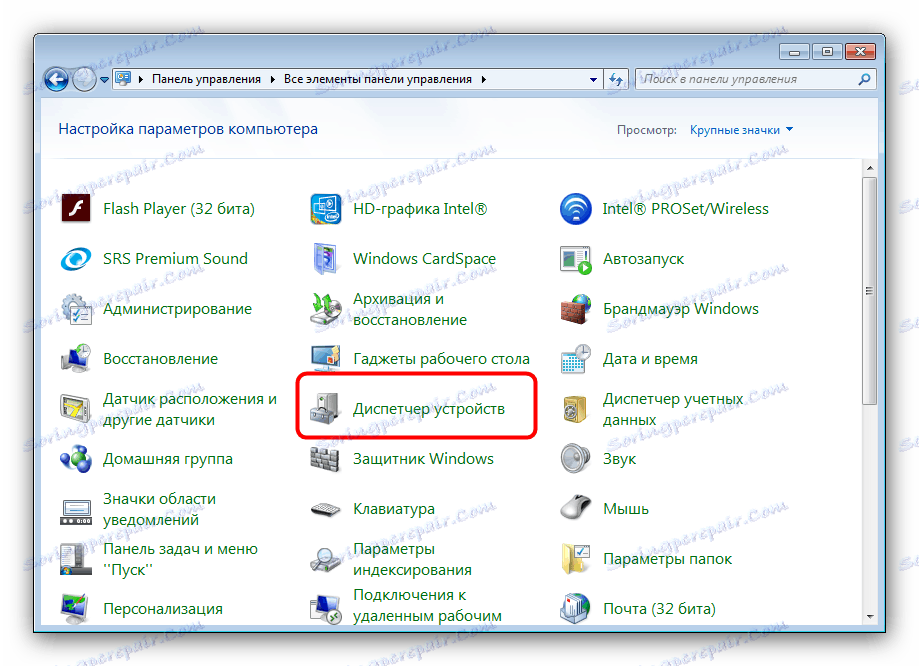Expand root arrow before Панель управления breadcrumb
Viewport: 919px width, 666px height.
point(141,79)
